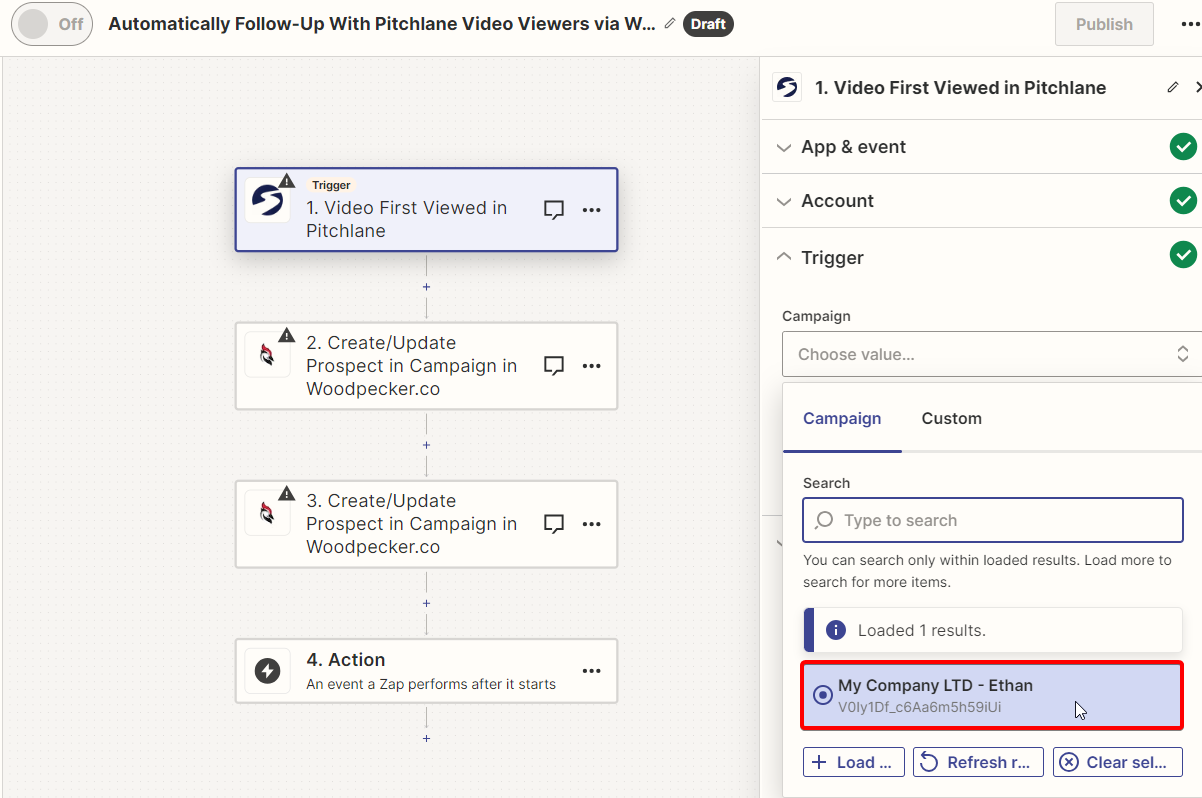1202x798 pixels.
Task: Click warning icon on step 2
Action: pyautogui.click(x=287, y=335)
